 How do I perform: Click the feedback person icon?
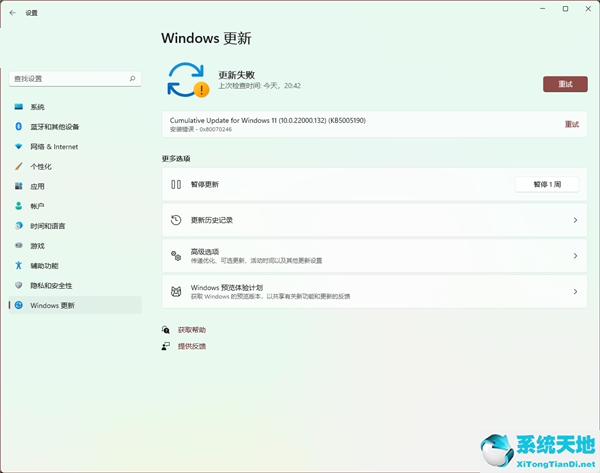165,346
